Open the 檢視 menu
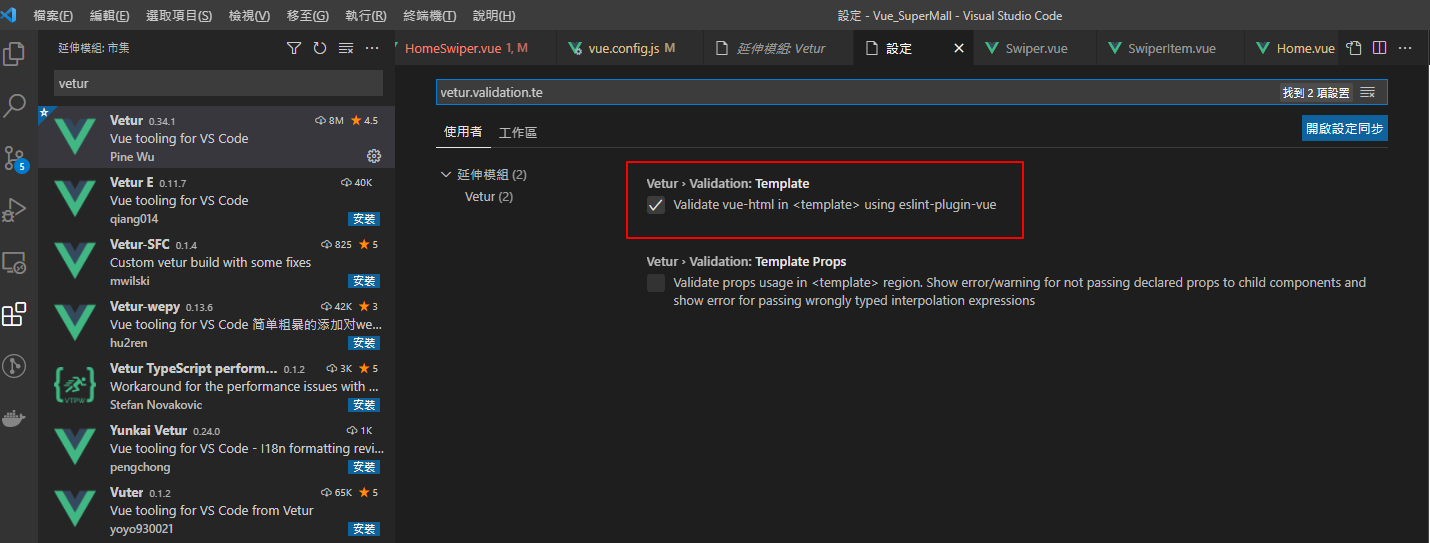 tap(248, 16)
